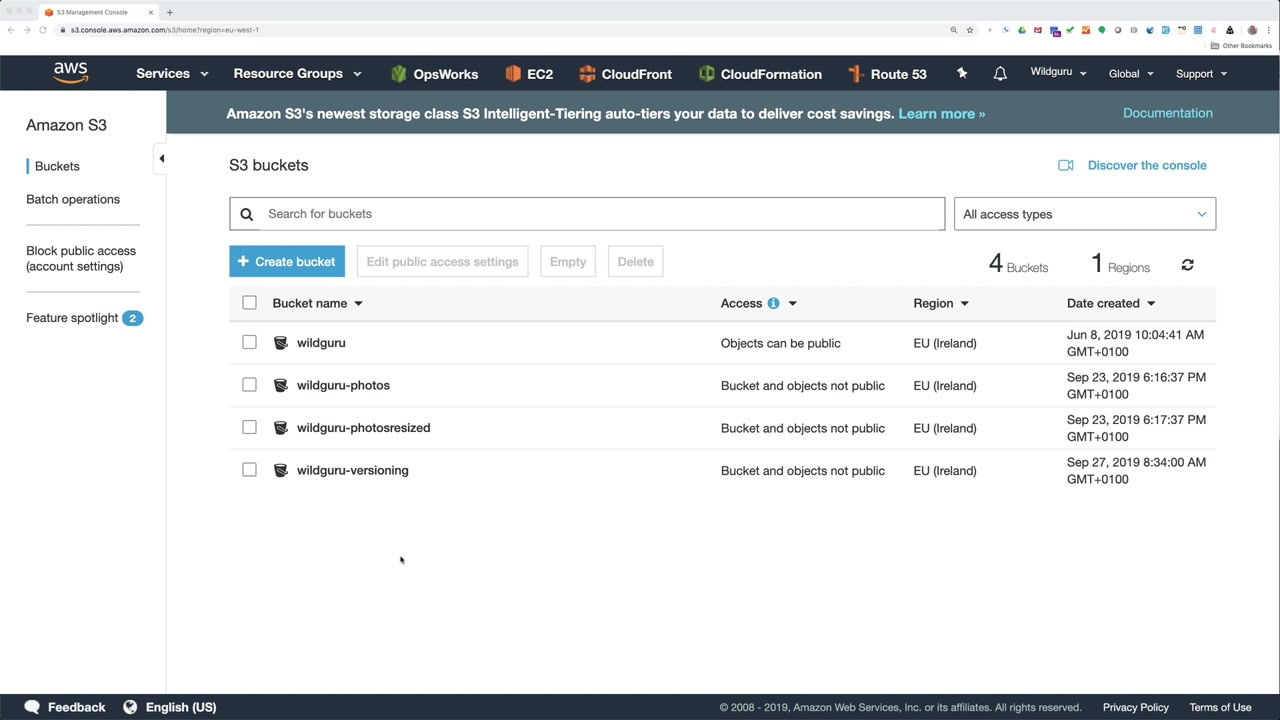Select Buckets in the sidebar

tap(57, 166)
